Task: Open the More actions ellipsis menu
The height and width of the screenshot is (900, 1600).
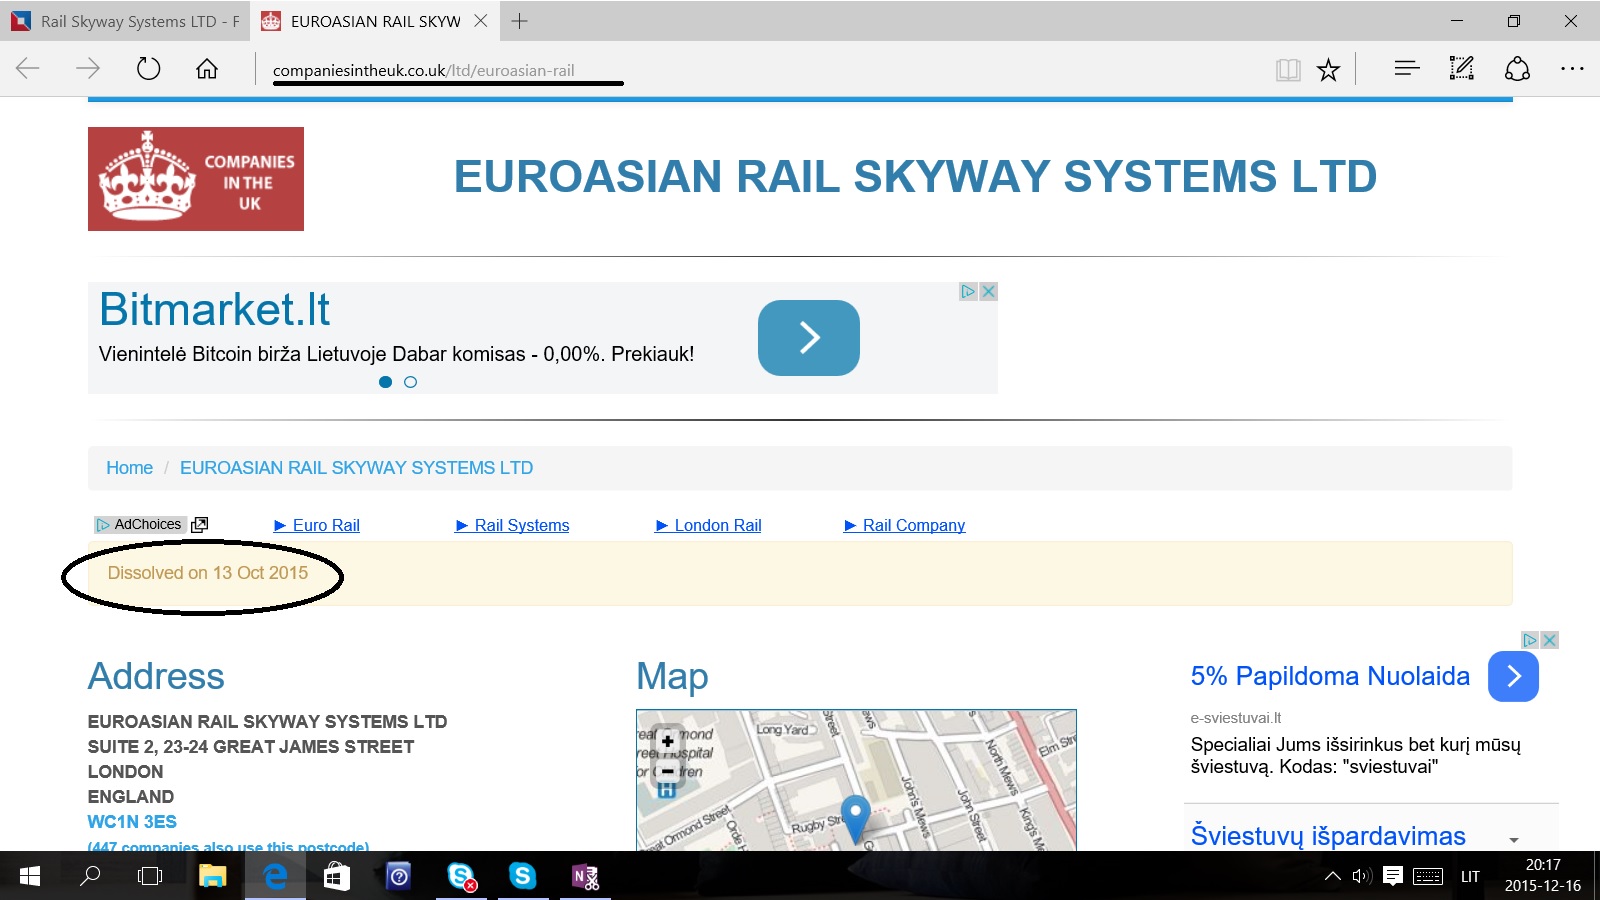Action: pyautogui.click(x=1572, y=68)
